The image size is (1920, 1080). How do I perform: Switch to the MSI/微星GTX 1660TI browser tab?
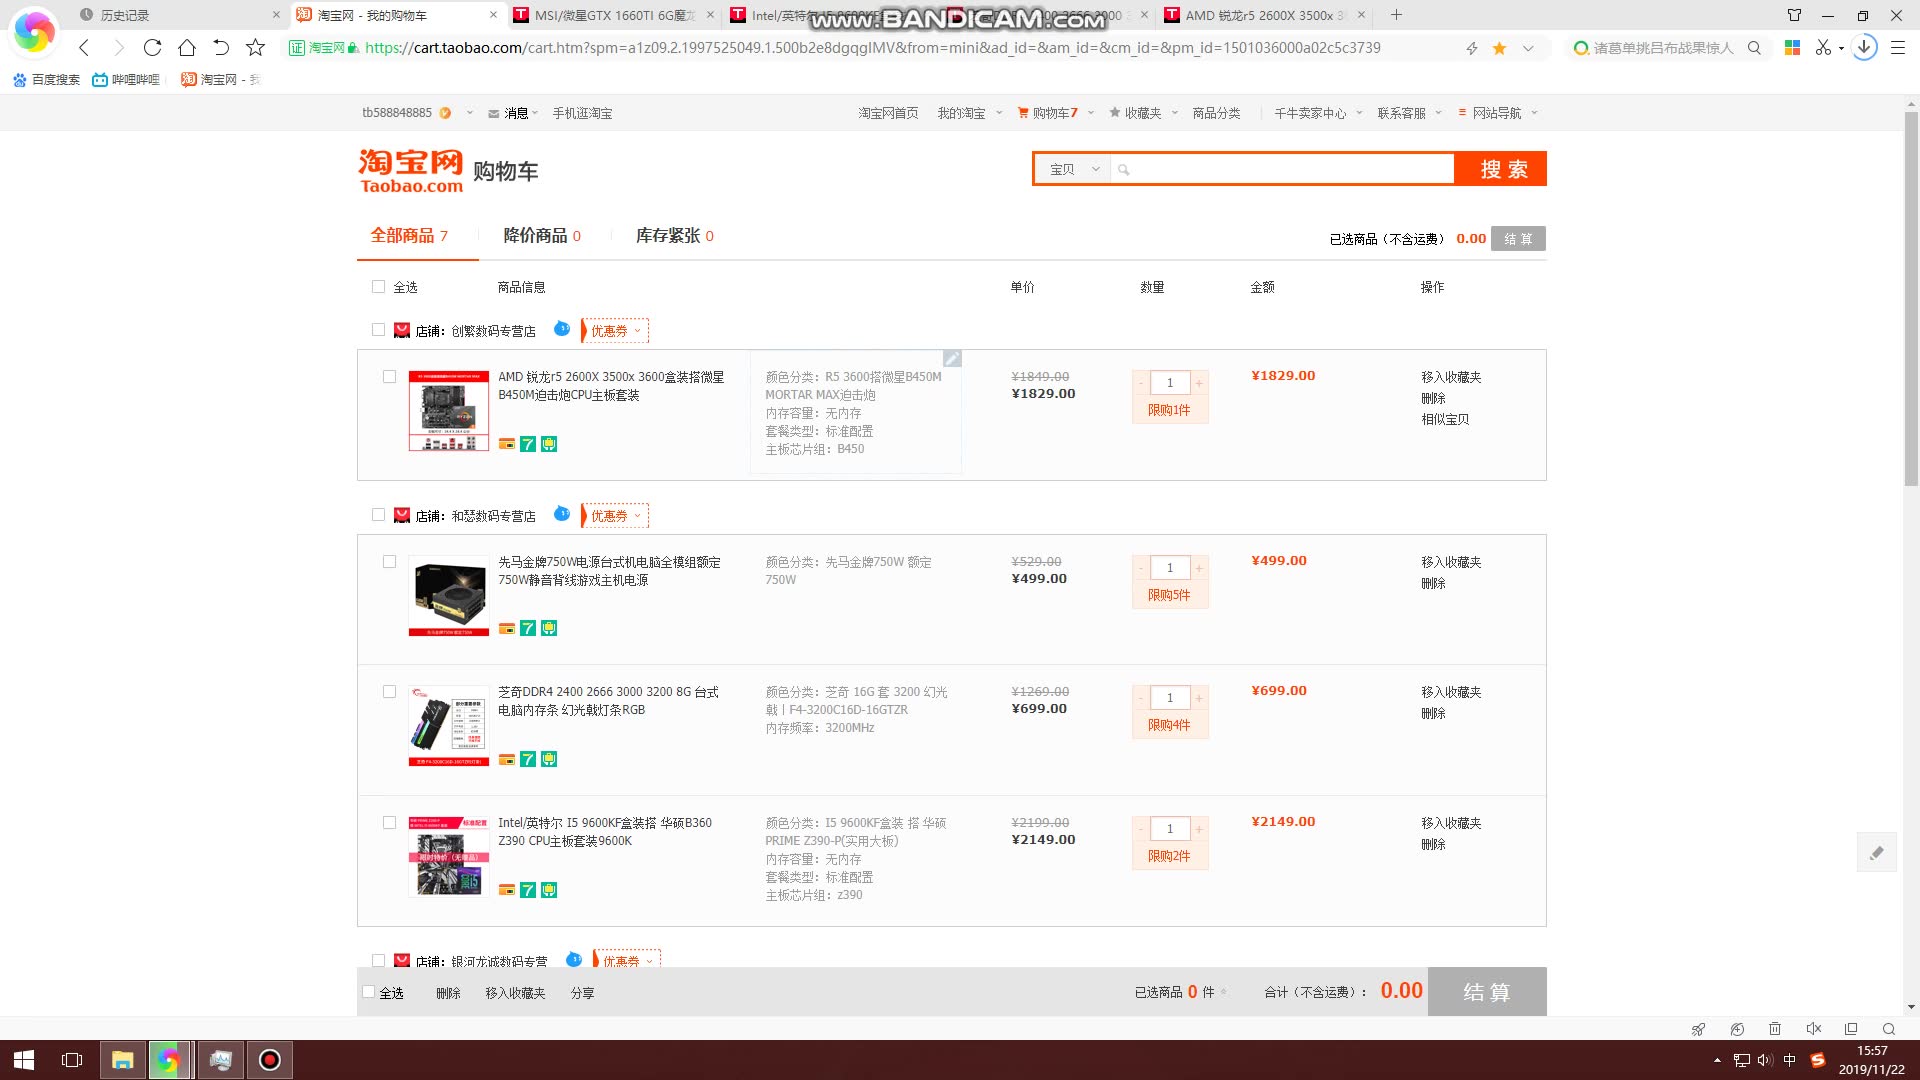pyautogui.click(x=613, y=15)
